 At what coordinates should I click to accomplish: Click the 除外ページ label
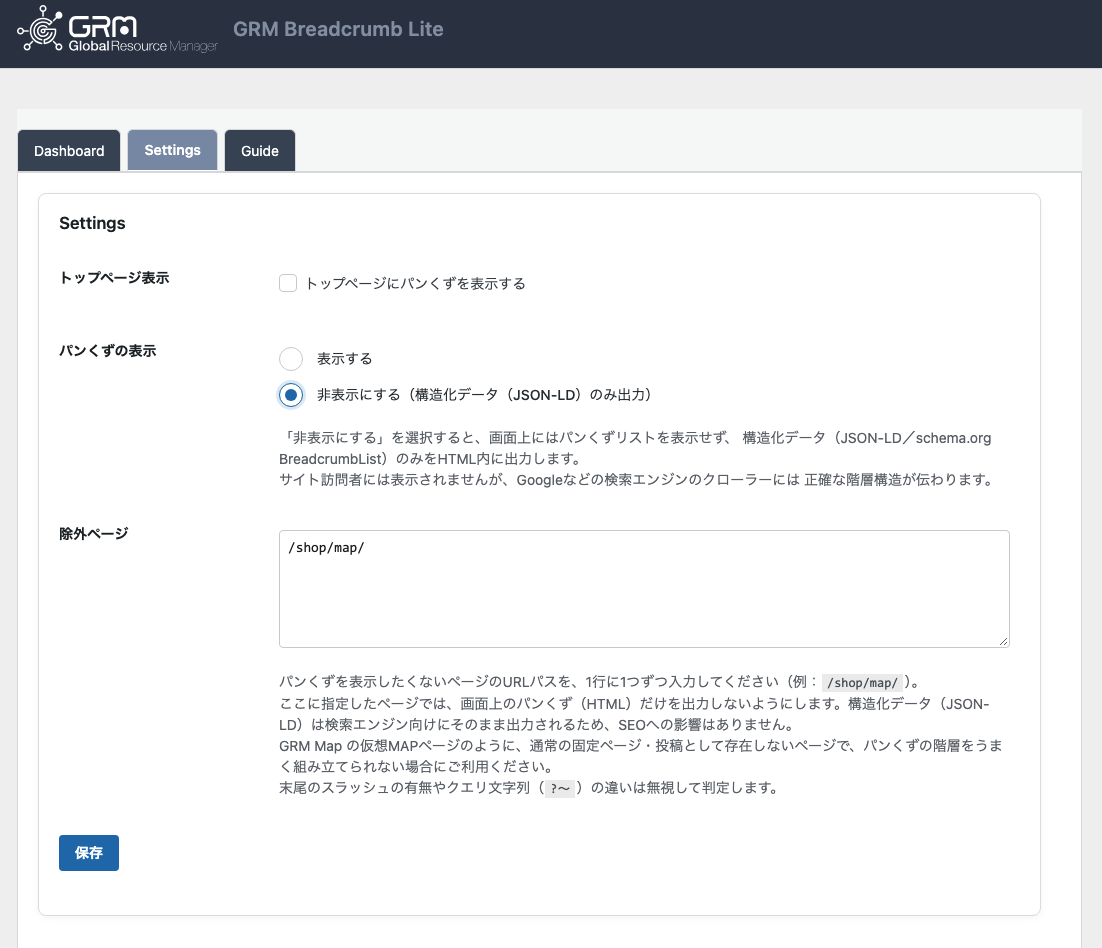93,533
